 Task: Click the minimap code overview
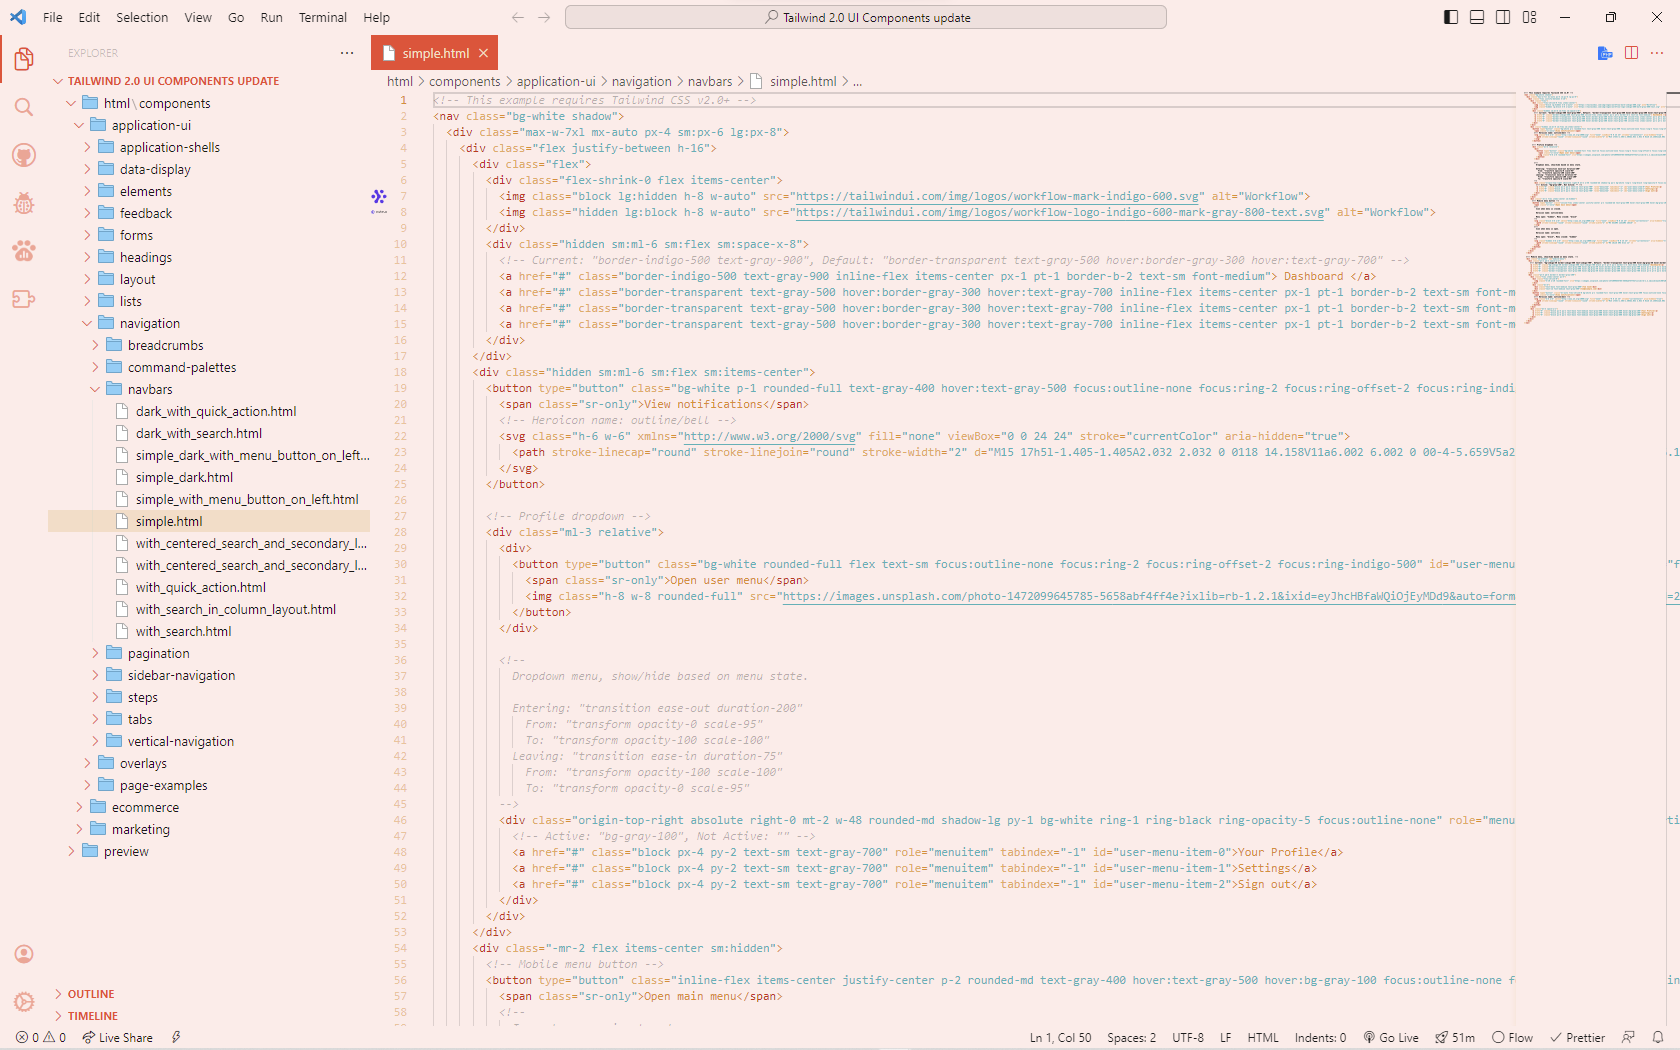[x=1595, y=200]
